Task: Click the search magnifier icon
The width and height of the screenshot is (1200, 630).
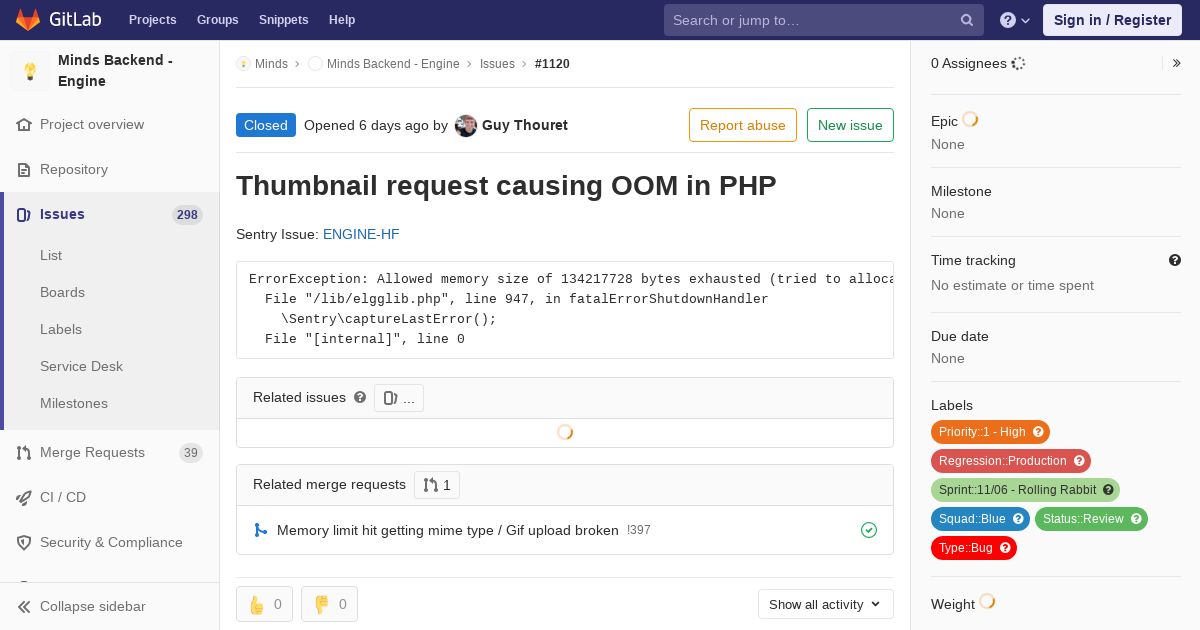Action: pyautogui.click(x=967, y=20)
